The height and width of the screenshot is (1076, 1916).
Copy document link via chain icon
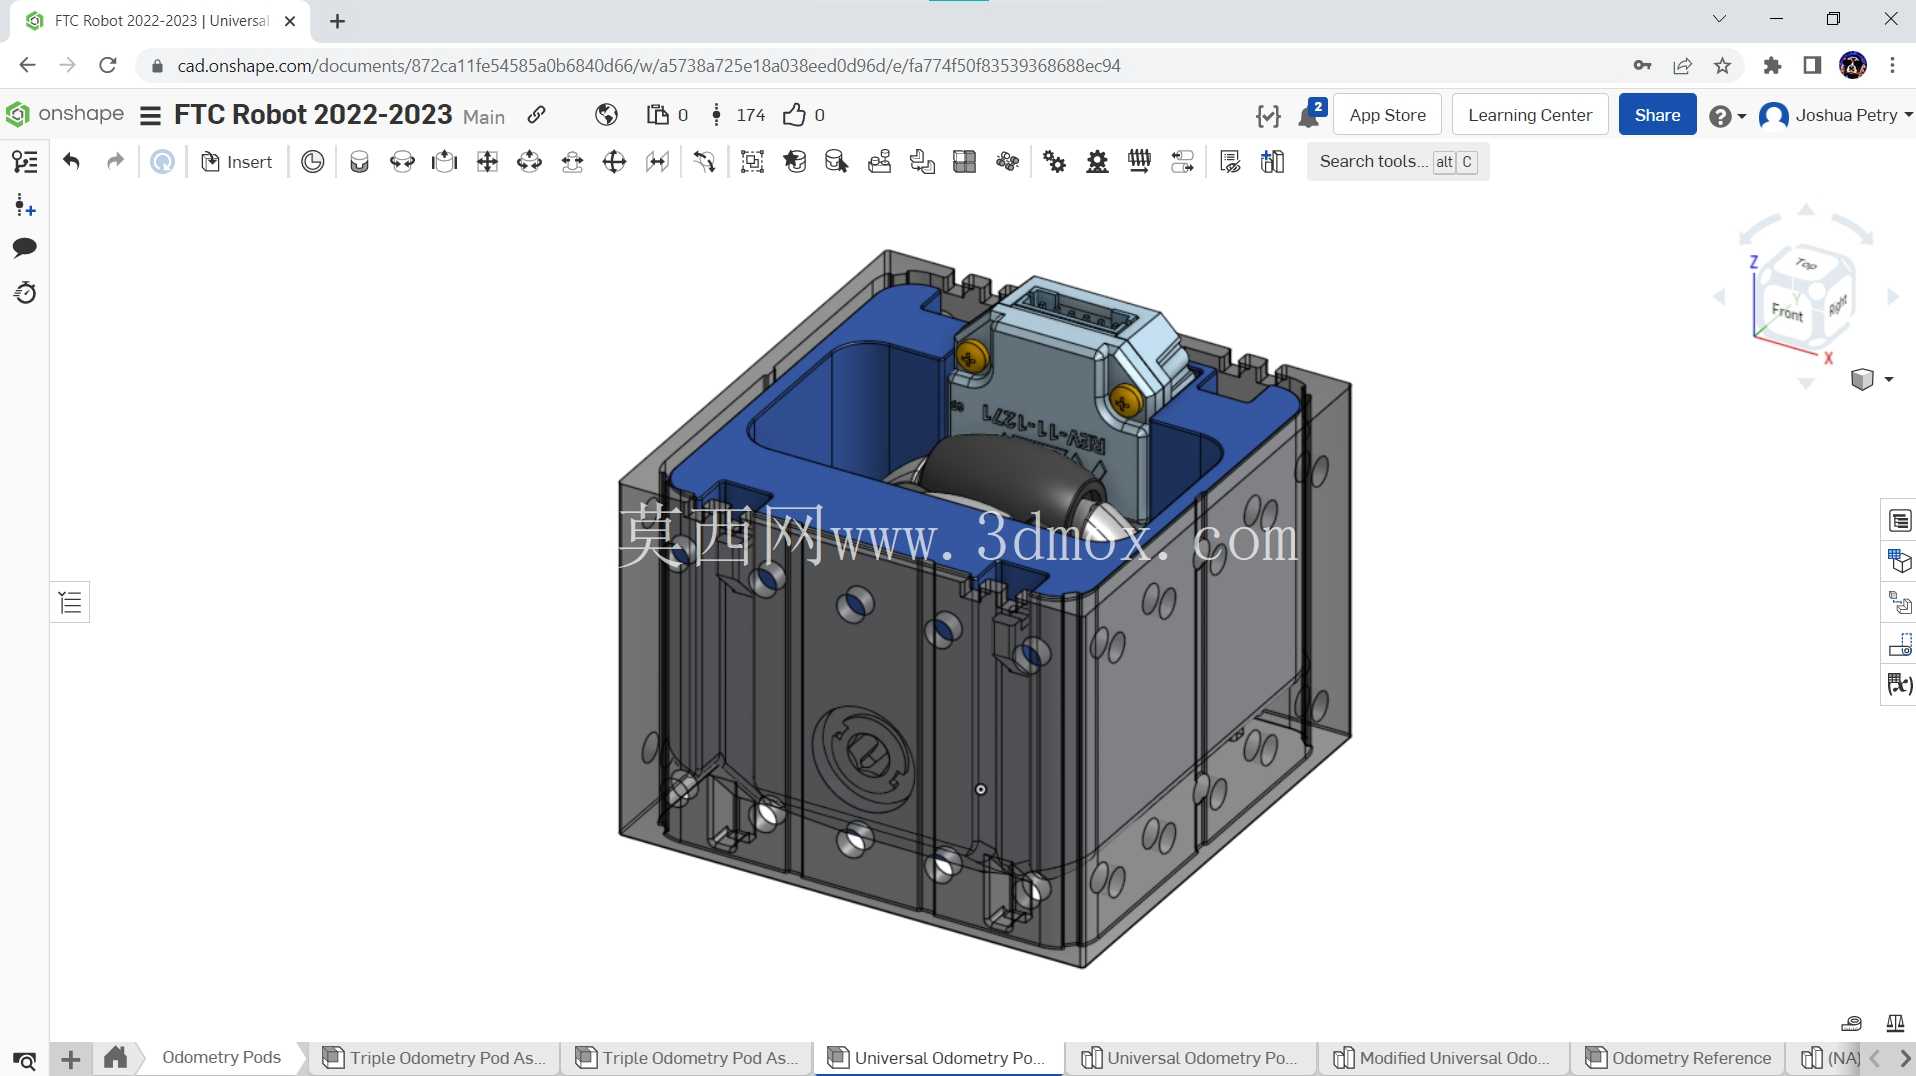point(537,115)
